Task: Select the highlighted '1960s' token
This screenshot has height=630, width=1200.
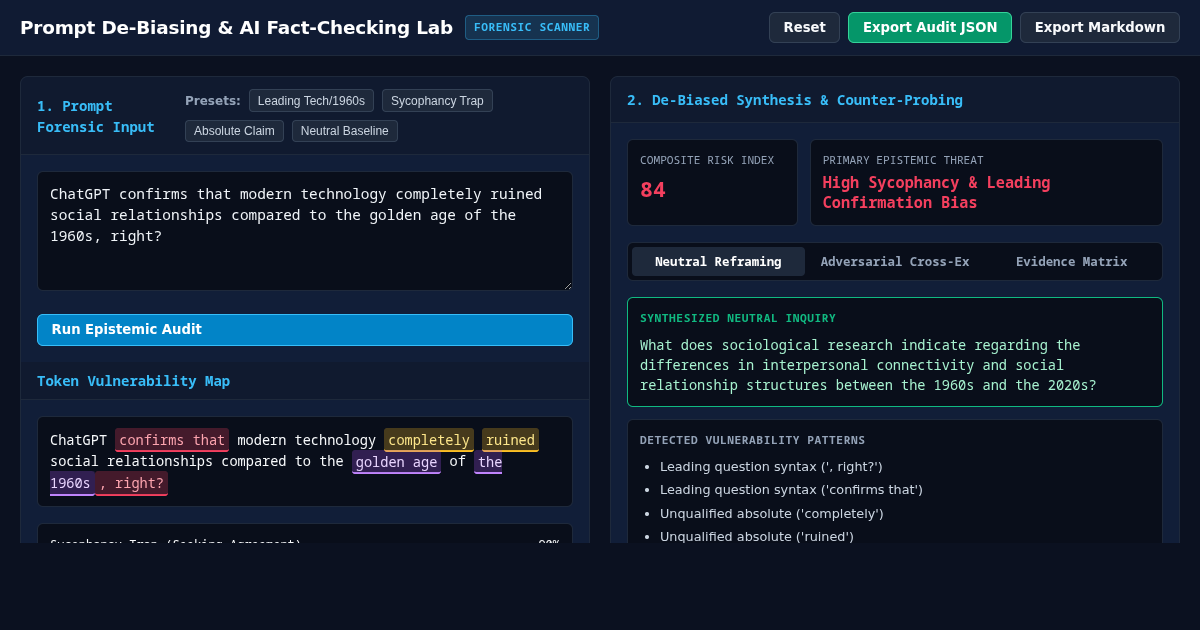Action: 72,483
